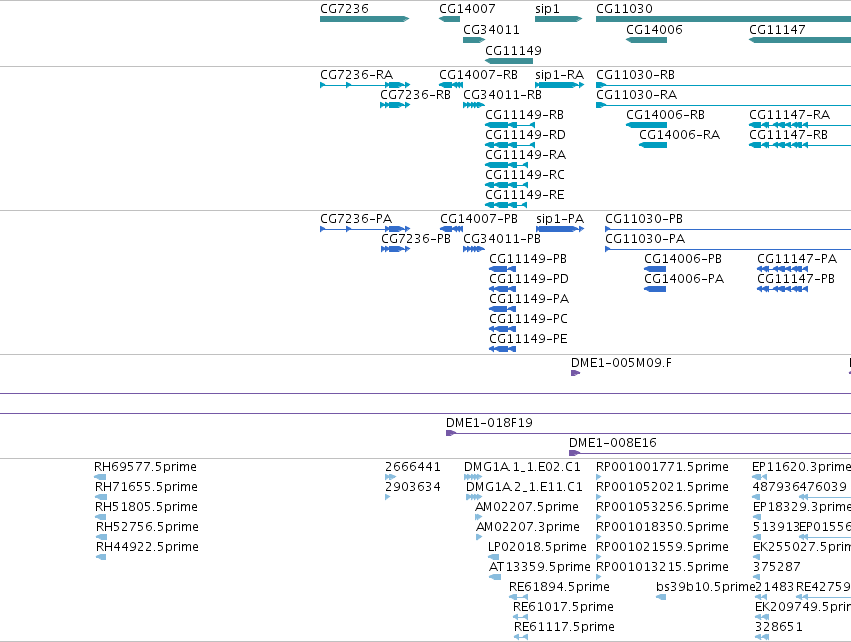851x642 pixels.
Task: Click transcript CG11149-RE
Action: (505, 205)
